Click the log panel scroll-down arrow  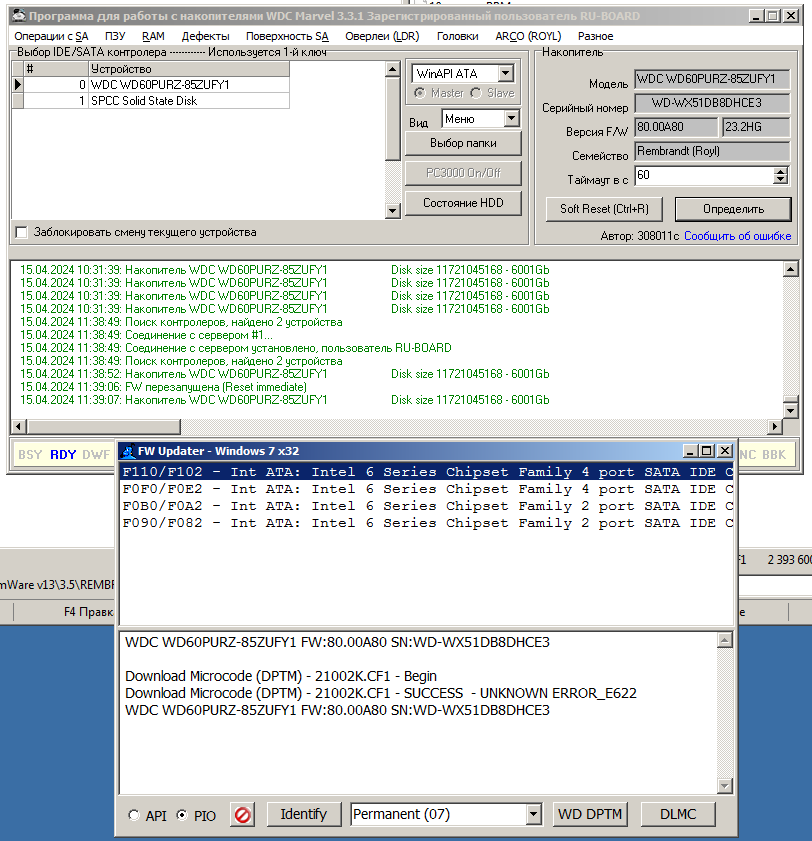791,411
